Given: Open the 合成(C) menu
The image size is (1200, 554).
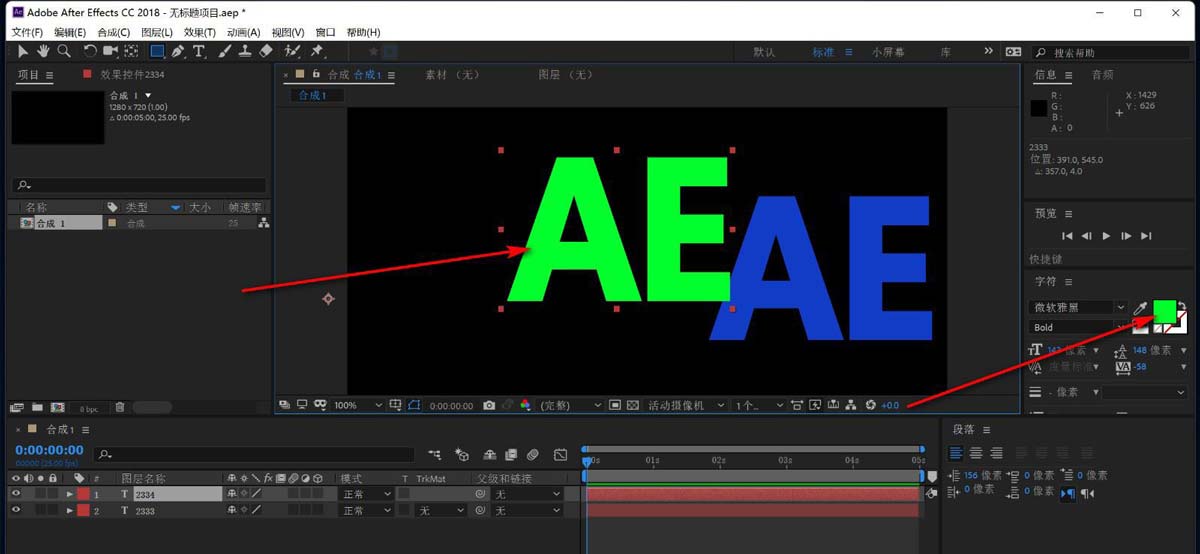Looking at the screenshot, I should 114,32.
